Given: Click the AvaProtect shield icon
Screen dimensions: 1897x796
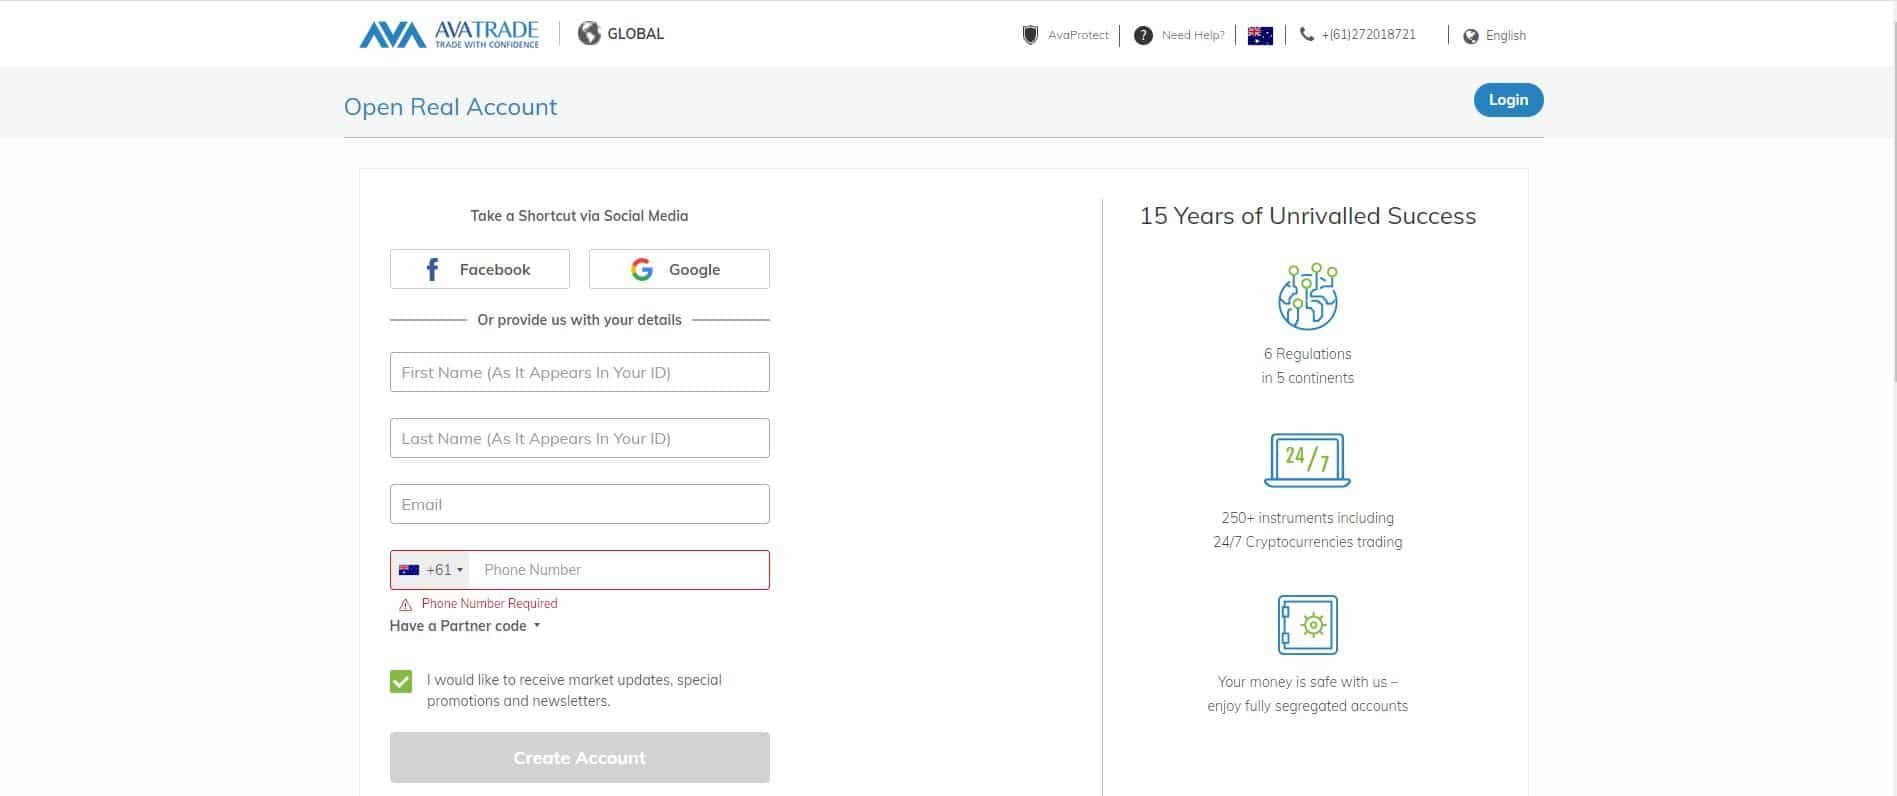Looking at the screenshot, I should 1030,35.
